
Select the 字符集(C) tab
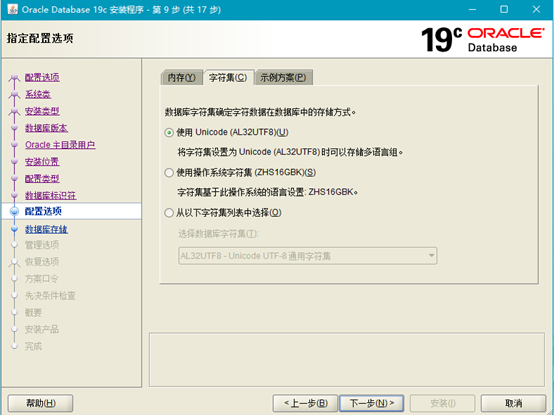click(x=228, y=77)
